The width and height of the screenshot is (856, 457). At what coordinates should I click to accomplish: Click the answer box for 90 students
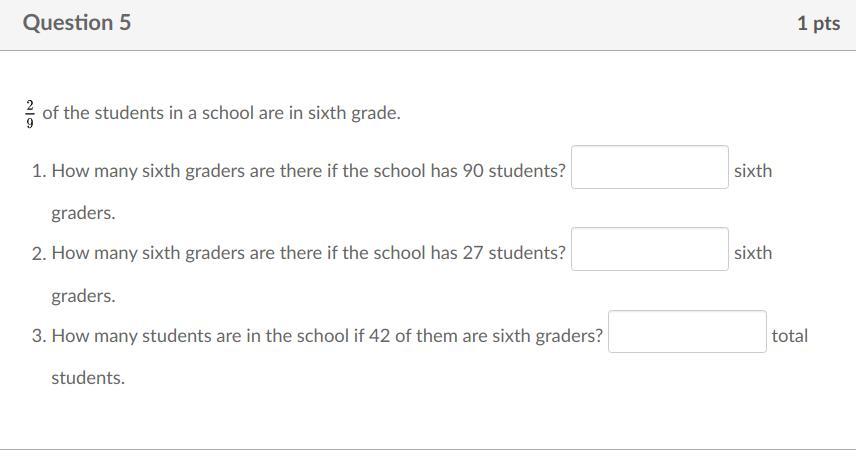pyautogui.click(x=650, y=167)
